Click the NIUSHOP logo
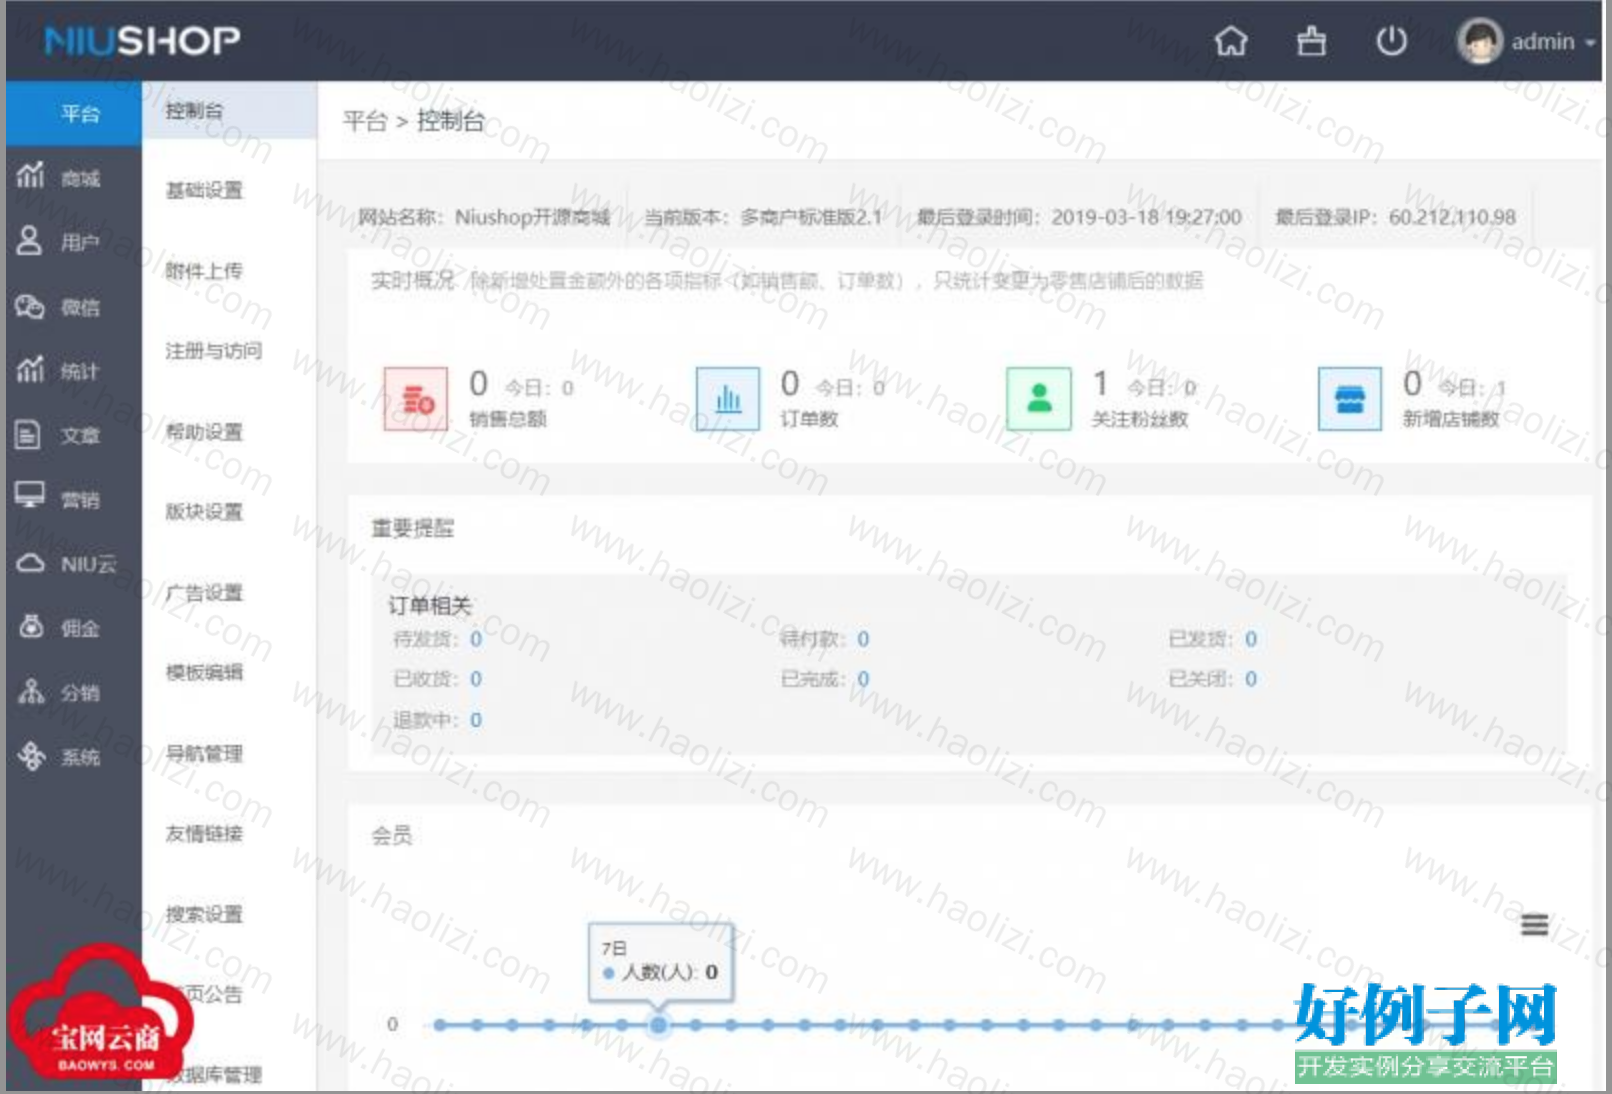The width and height of the screenshot is (1612, 1094). (142, 40)
